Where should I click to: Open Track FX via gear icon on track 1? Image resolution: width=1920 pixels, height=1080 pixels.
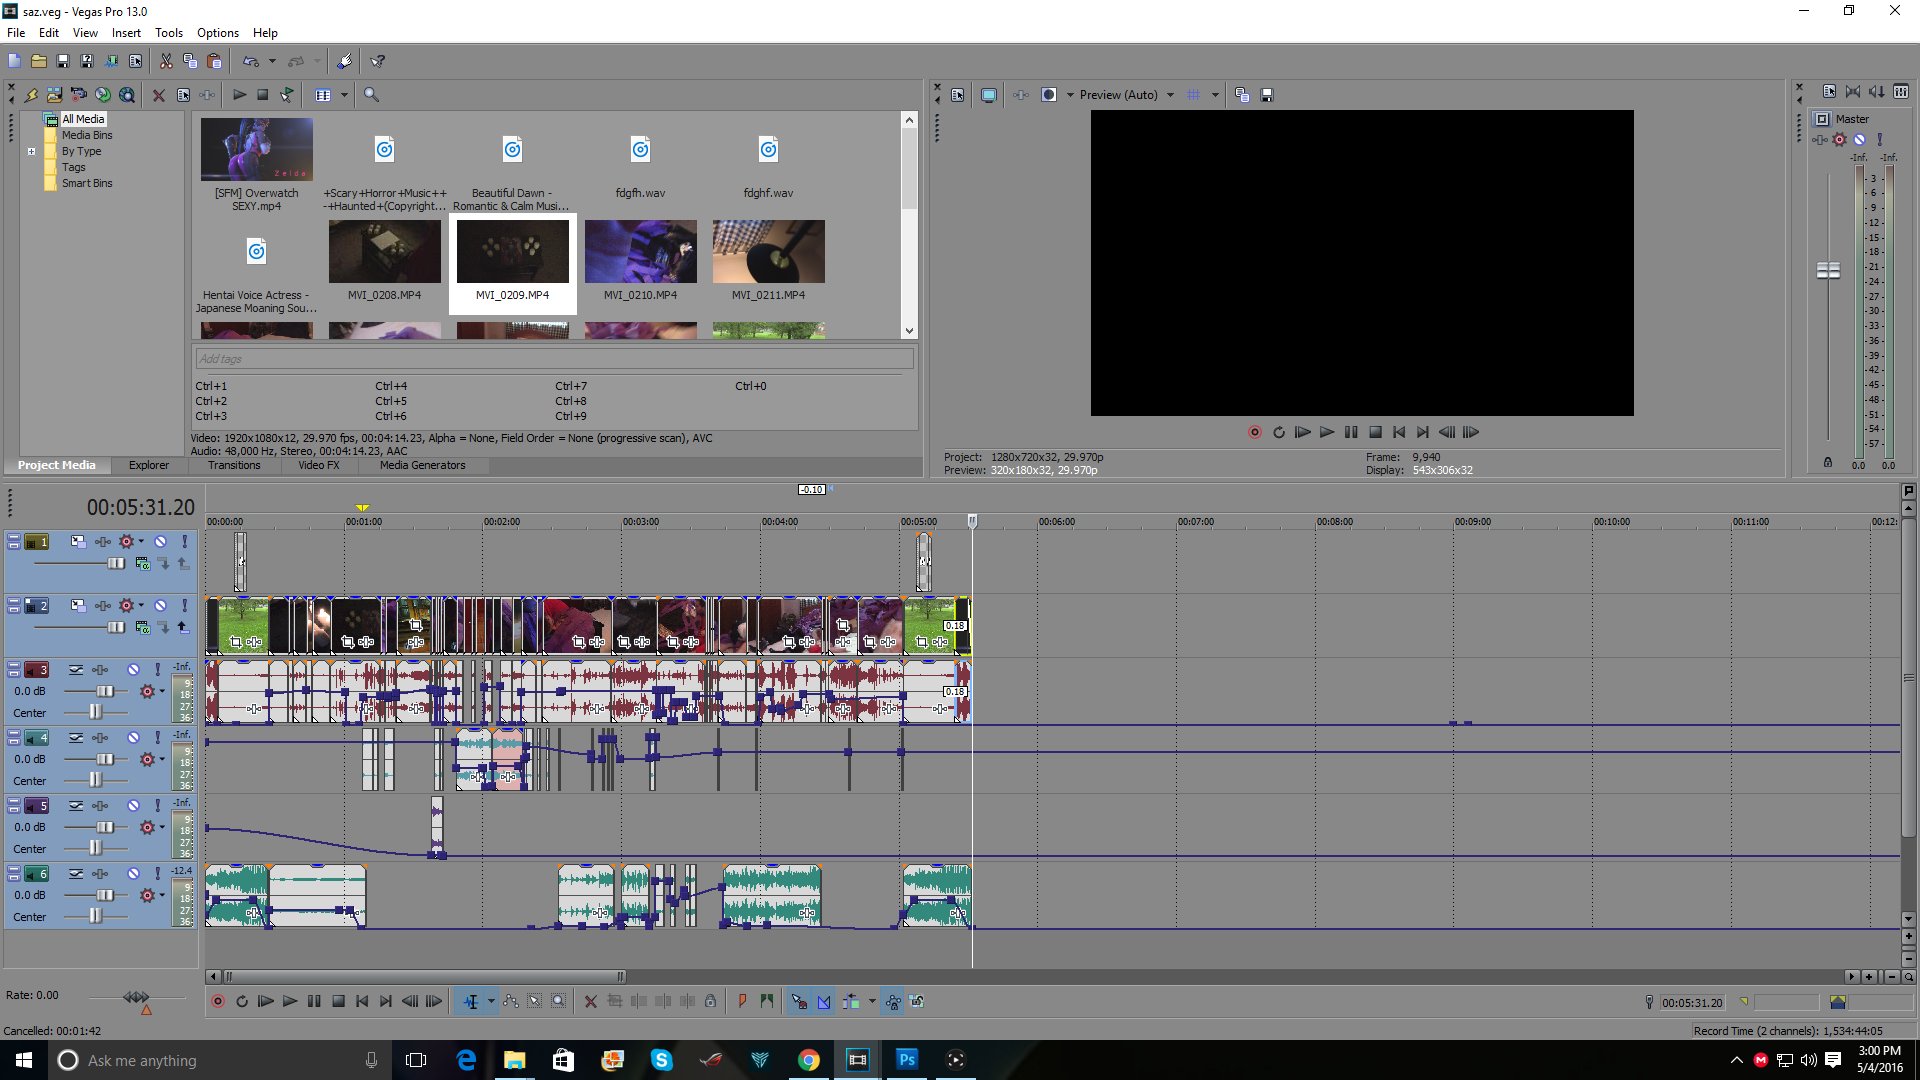coord(126,542)
